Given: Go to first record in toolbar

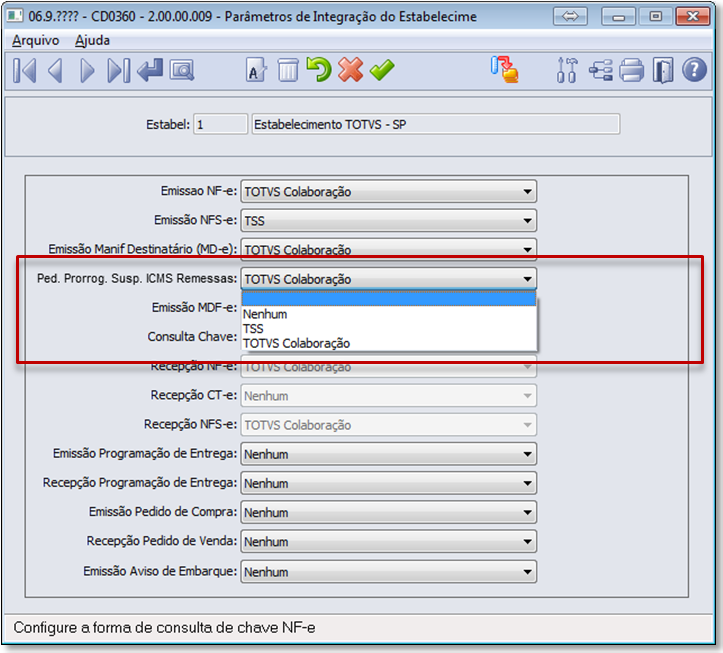Looking at the screenshot, I should (x=24, y=71).
